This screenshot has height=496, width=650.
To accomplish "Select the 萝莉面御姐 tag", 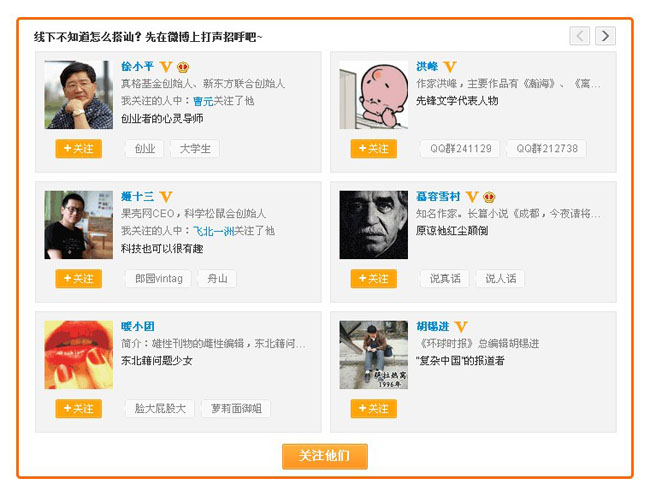I will click(236, 409).
